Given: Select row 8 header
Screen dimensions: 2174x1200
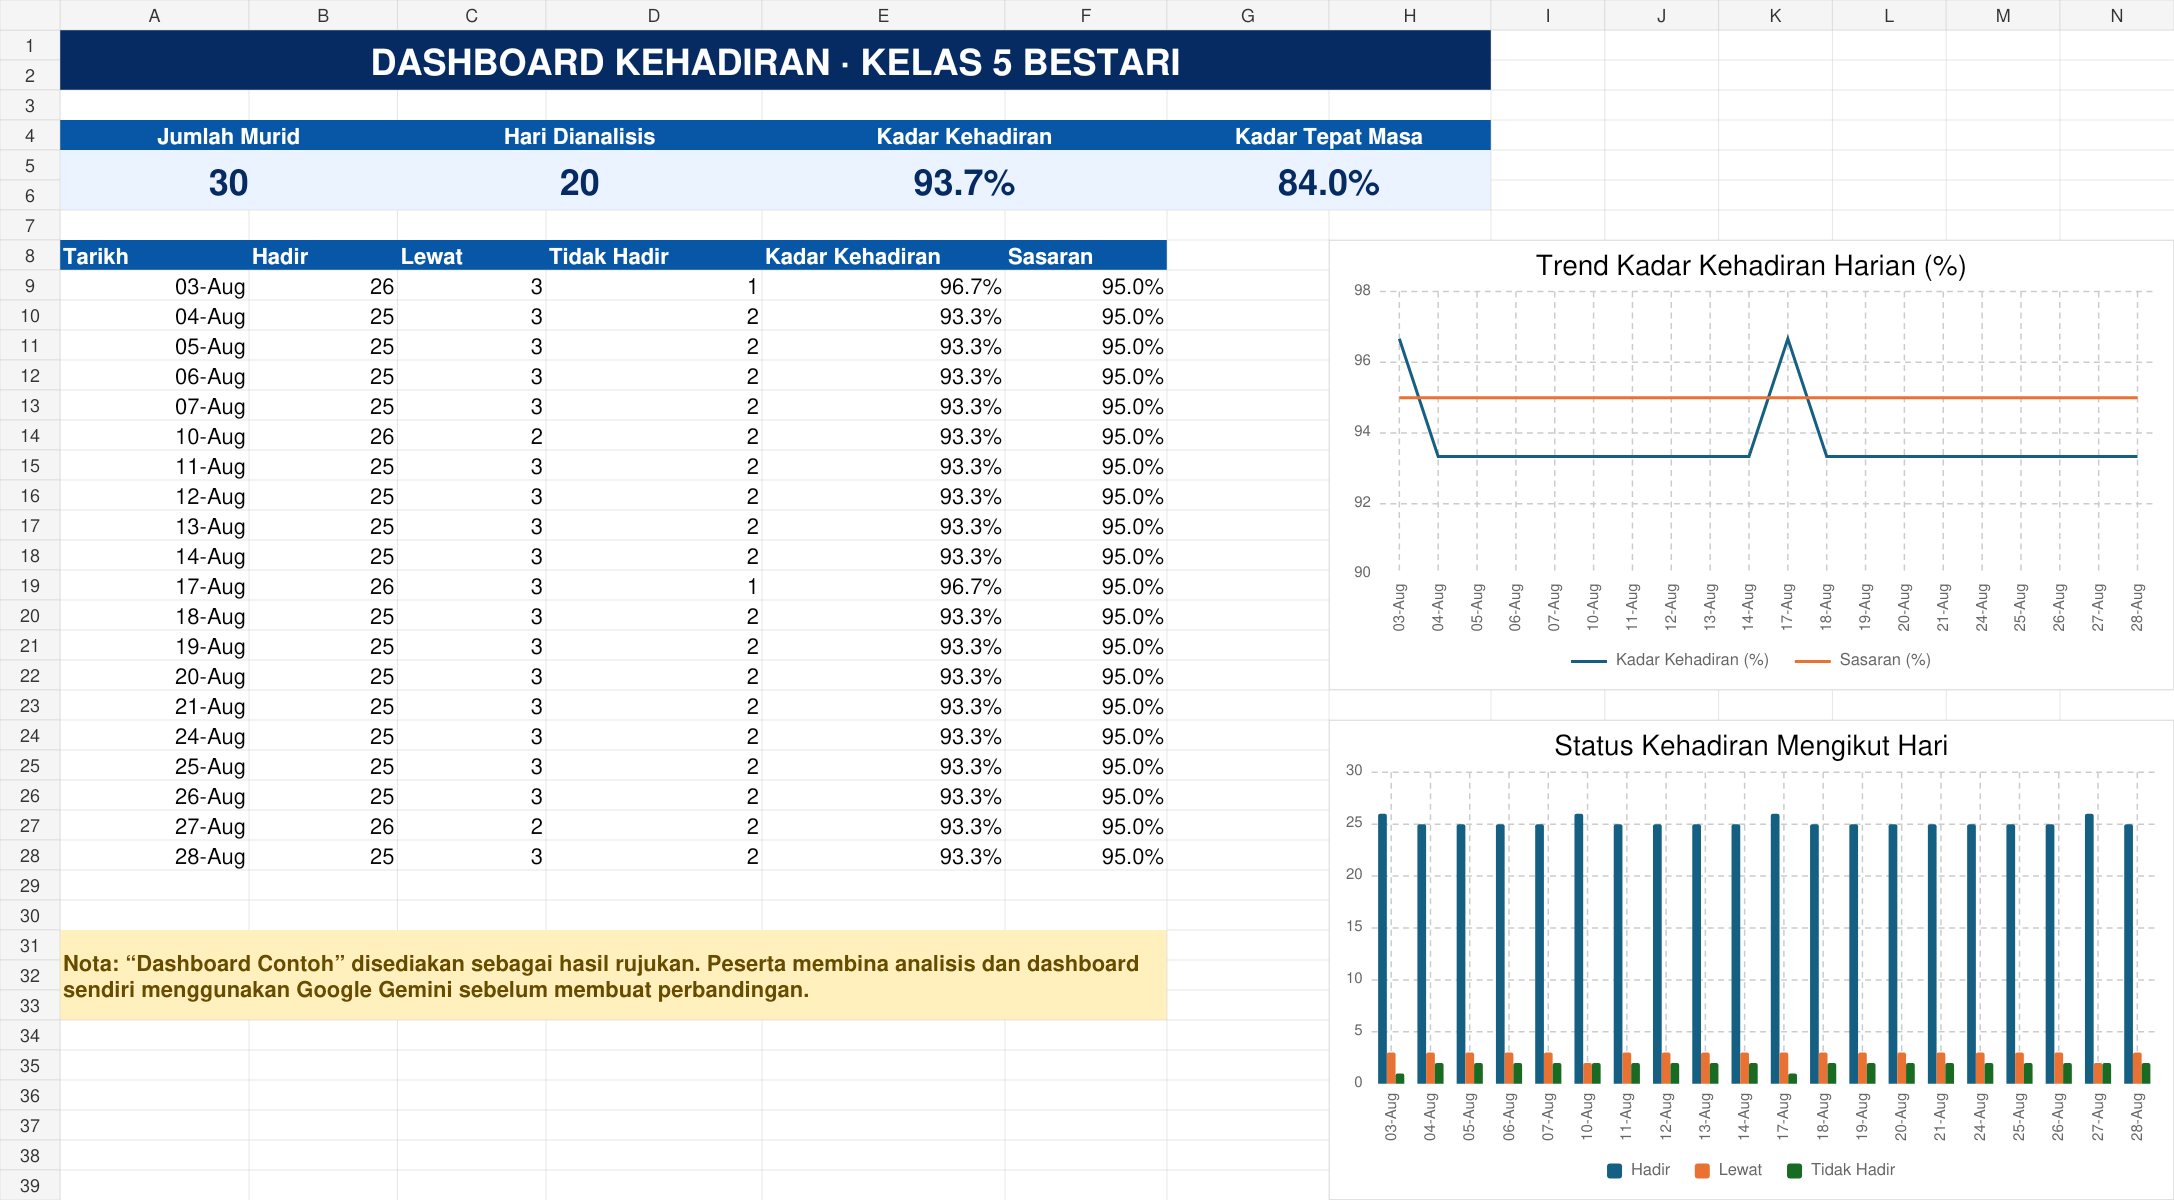Looking at the screenshot, I should click(x=30, y=255).
